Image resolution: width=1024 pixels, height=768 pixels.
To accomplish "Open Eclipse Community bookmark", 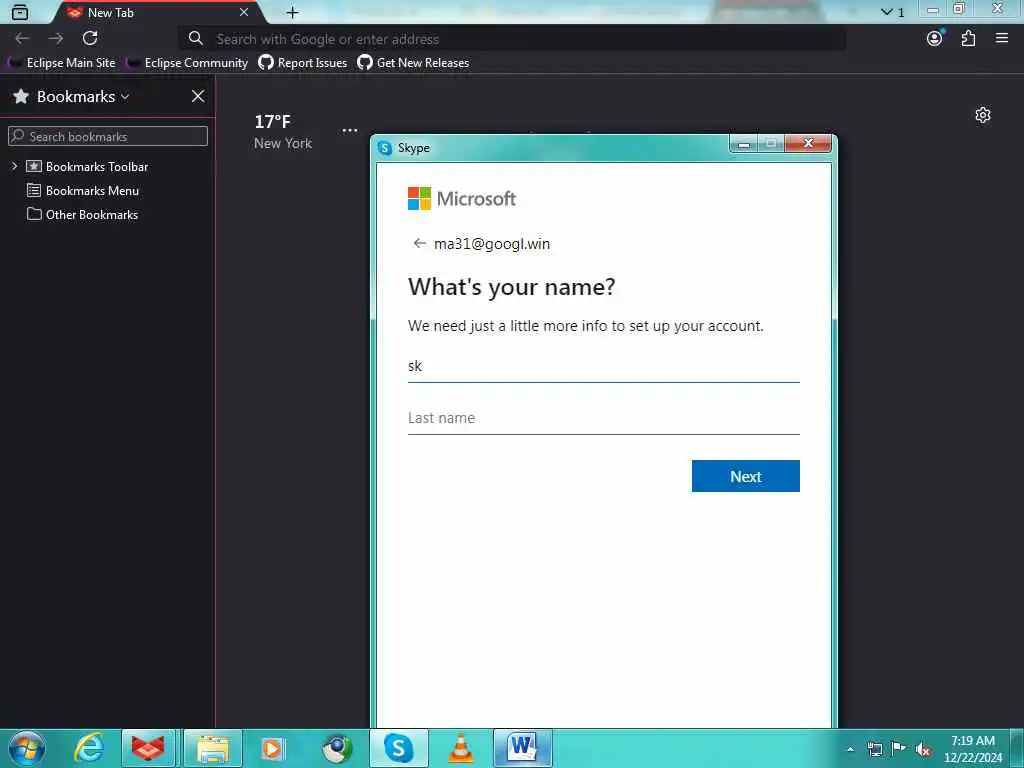I will pyautogui.click(x=187, y=63).
